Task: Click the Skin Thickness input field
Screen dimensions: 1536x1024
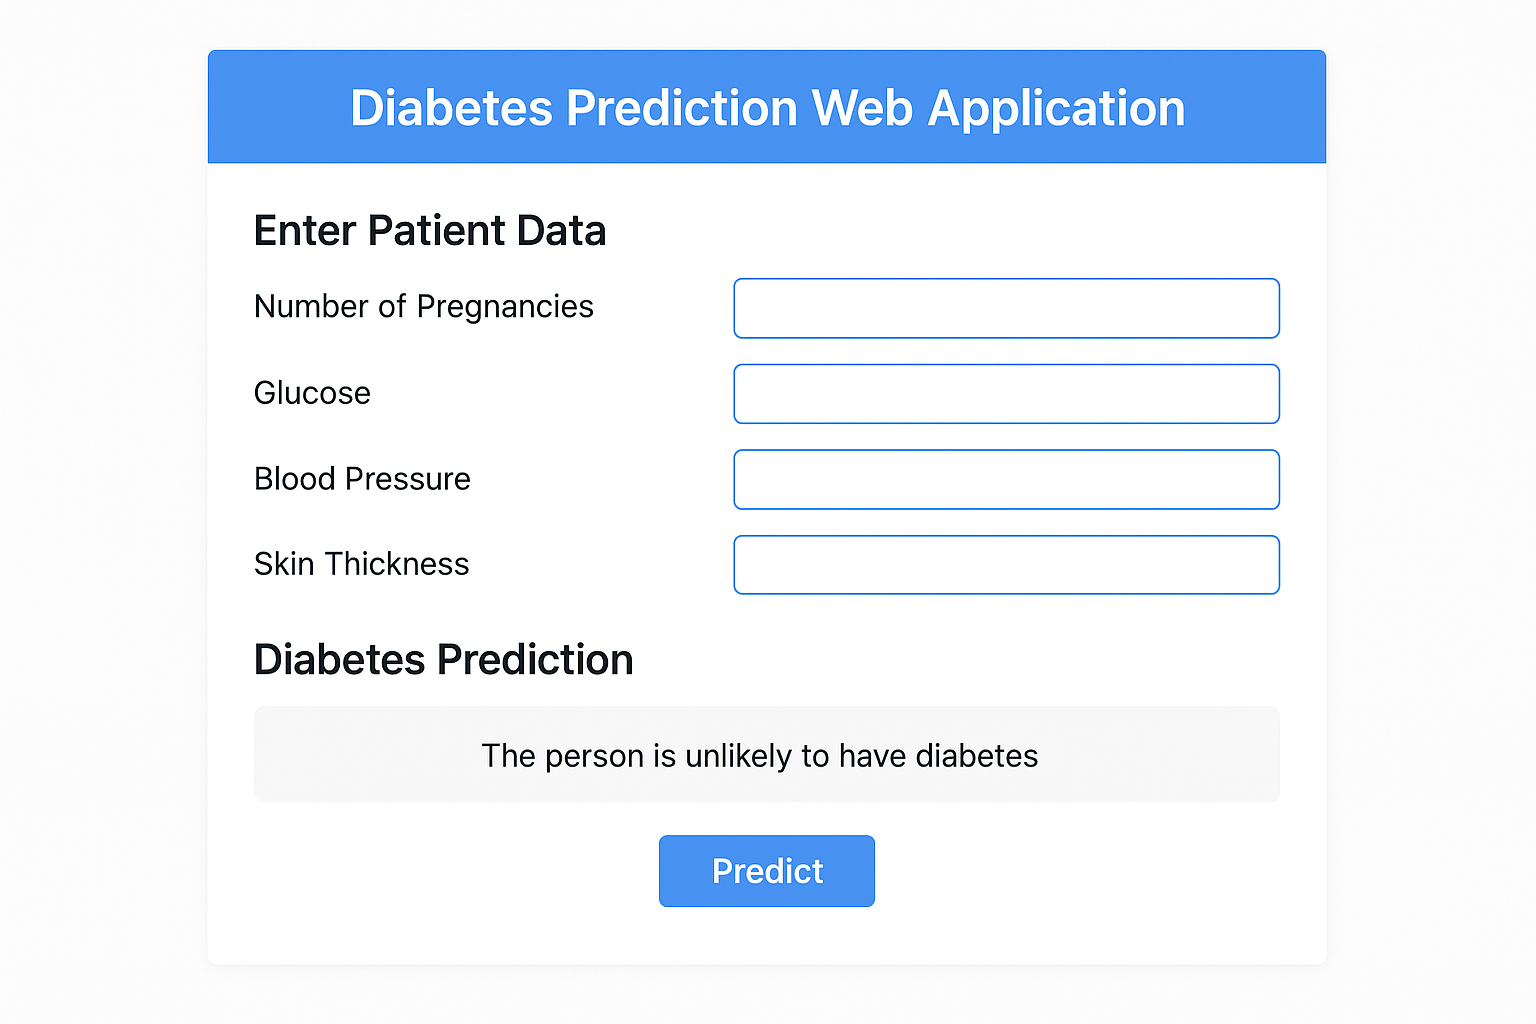Action: pos(1006,565)
